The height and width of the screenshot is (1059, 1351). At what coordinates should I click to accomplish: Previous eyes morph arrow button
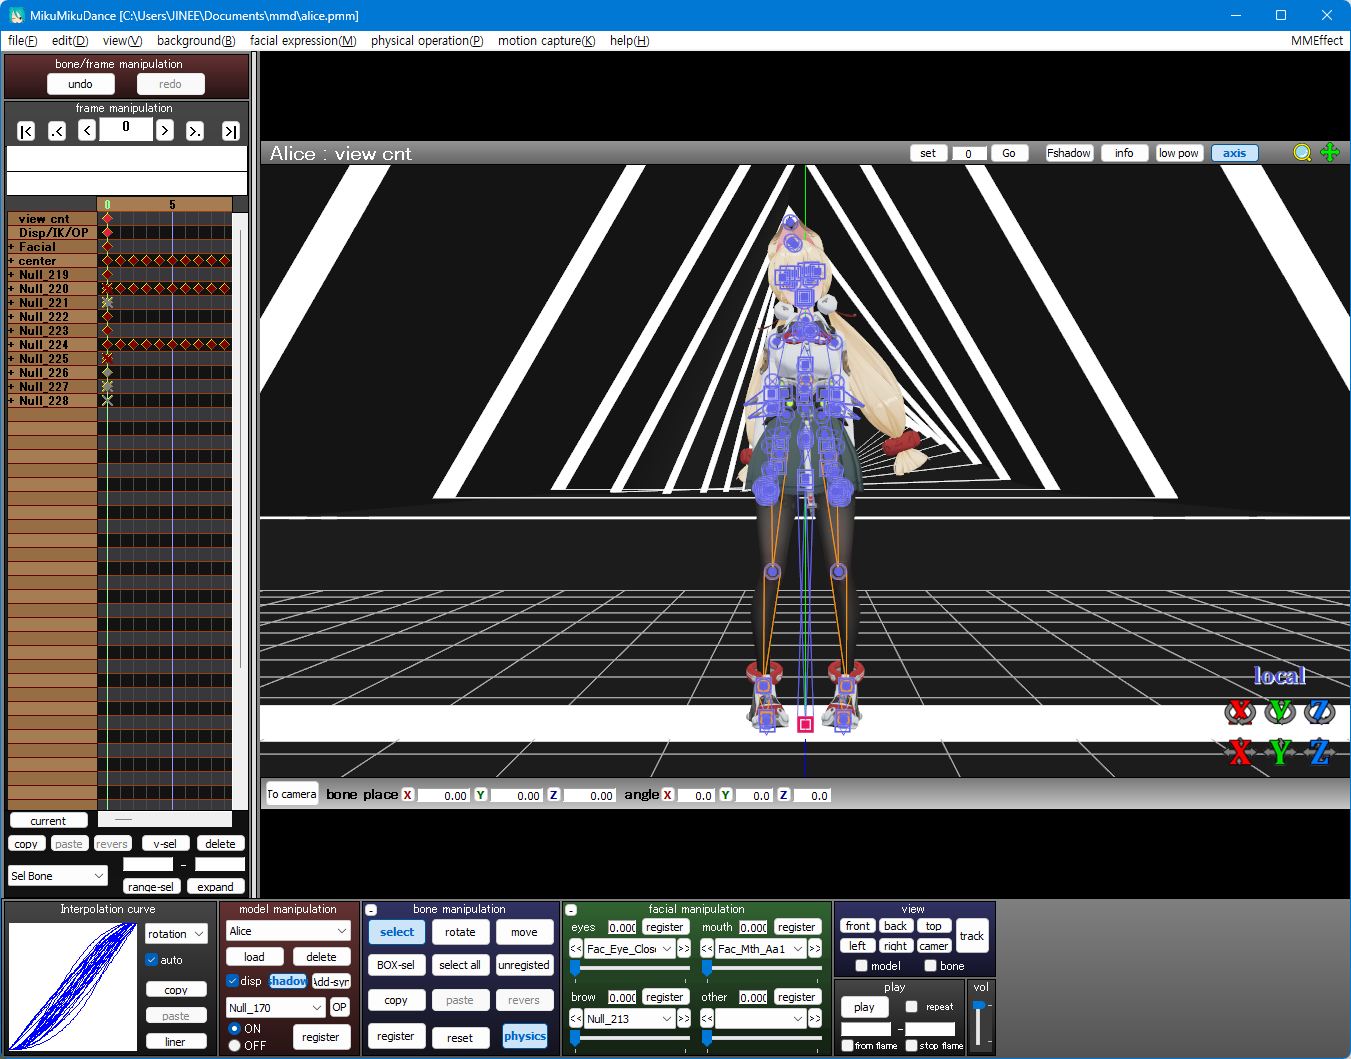(576, 948)
